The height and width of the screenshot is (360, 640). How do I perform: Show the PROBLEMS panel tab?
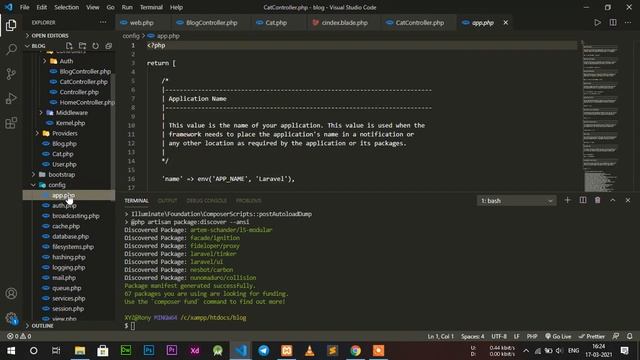(249, 201)
